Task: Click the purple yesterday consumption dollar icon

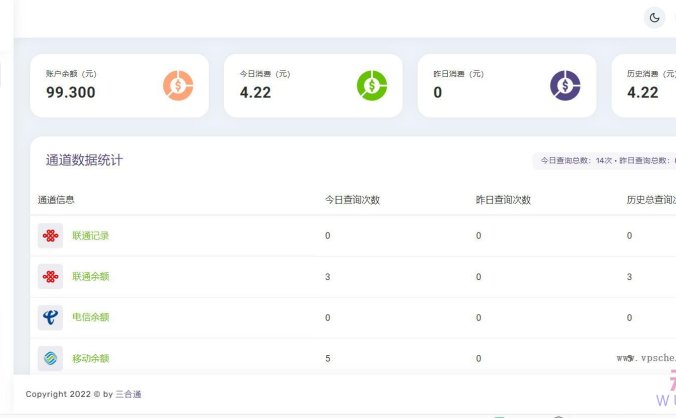Action: point(565,86)
